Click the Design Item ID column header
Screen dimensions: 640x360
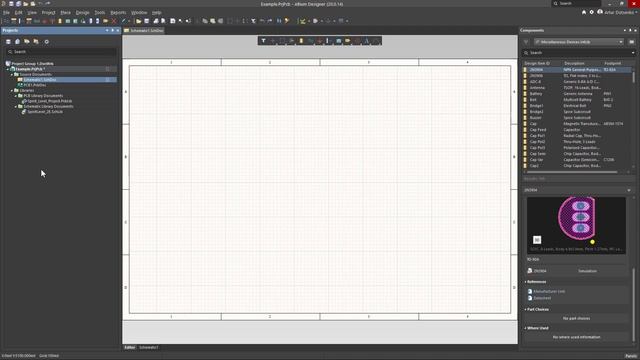(x=537, y=64)
